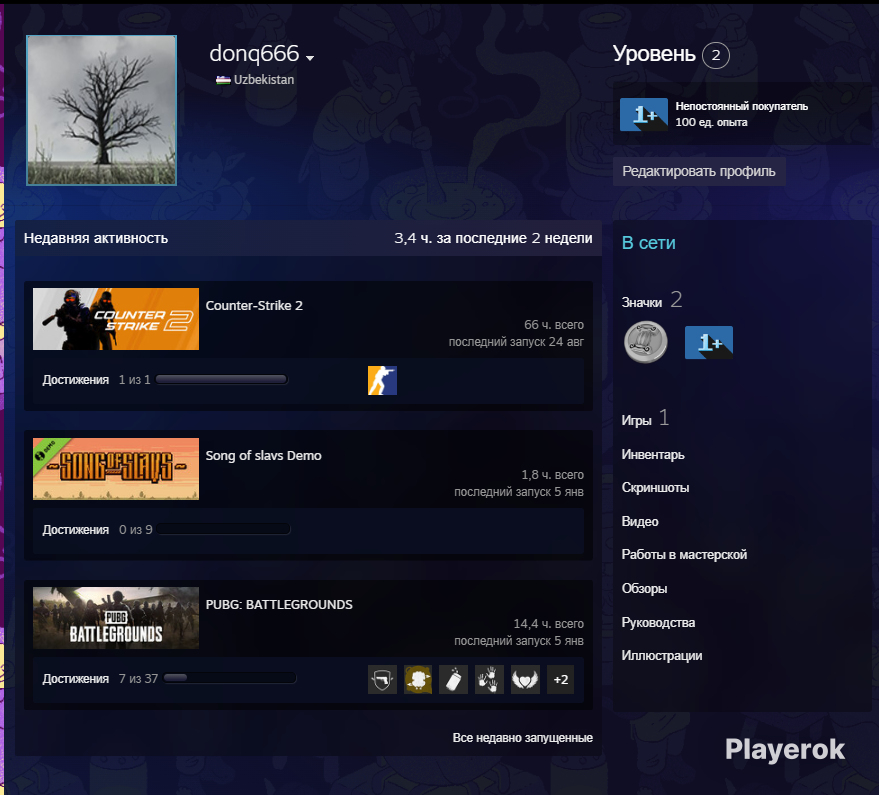Click the 14,4 ч. всего playtime
This screenshot has height=795, width=879.
tap(549, 624)
